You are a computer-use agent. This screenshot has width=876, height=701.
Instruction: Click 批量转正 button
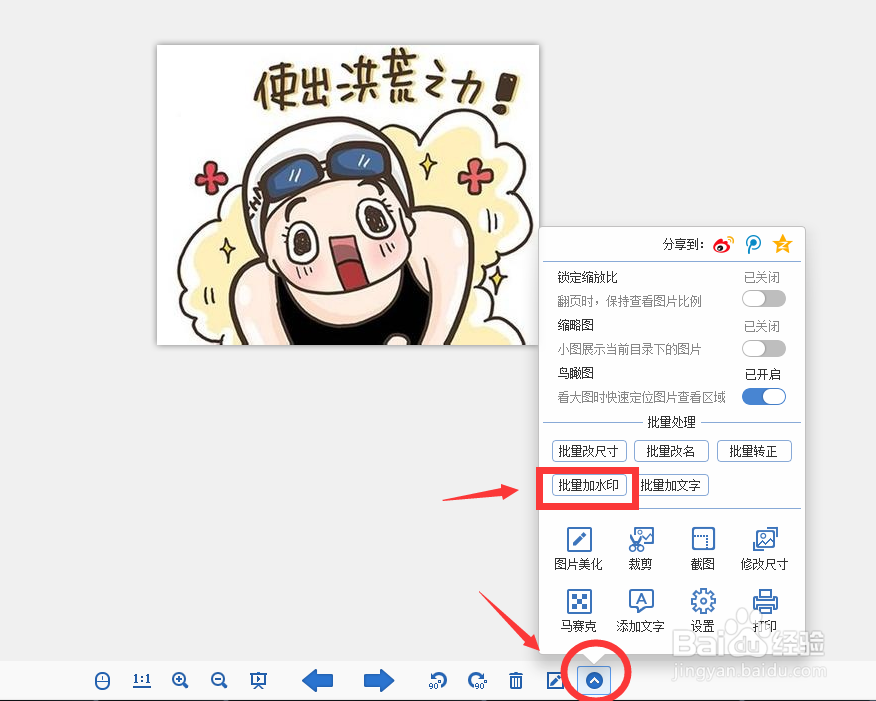click(x=754, y=451)
